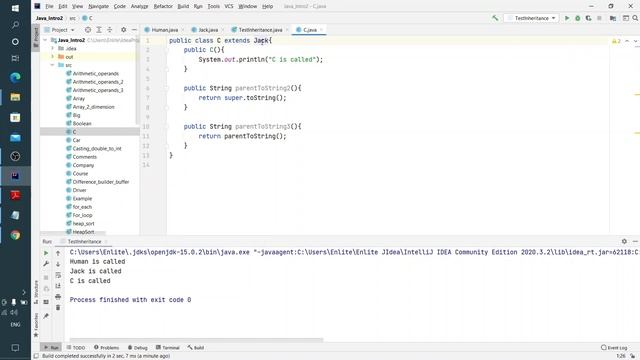The image size is (640, 360).
Task: Open the File menu
Action: [49, 6]
